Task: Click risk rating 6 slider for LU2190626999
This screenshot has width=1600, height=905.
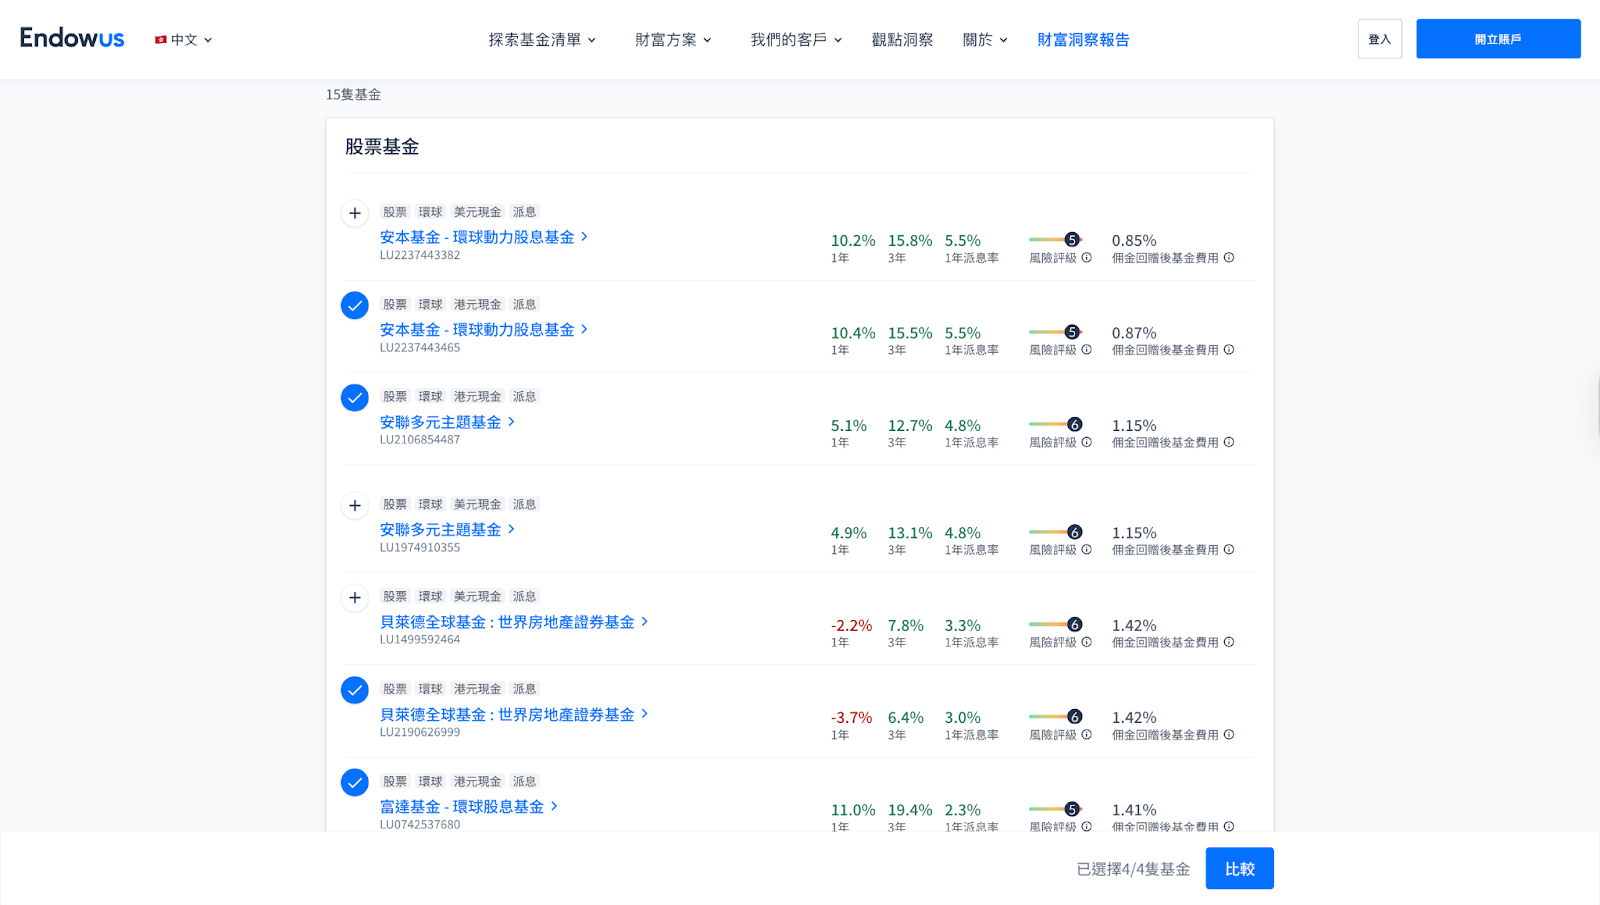Action: tap(1056, 717)
